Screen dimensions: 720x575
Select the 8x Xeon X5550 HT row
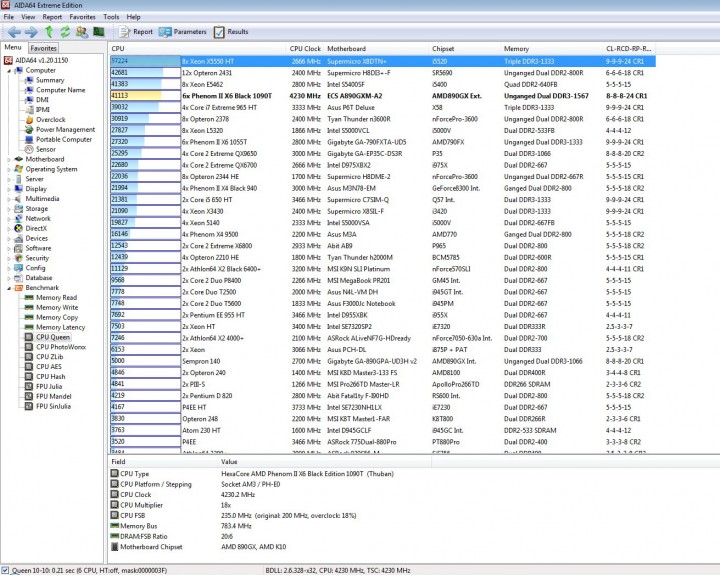[x=383, y=61]
